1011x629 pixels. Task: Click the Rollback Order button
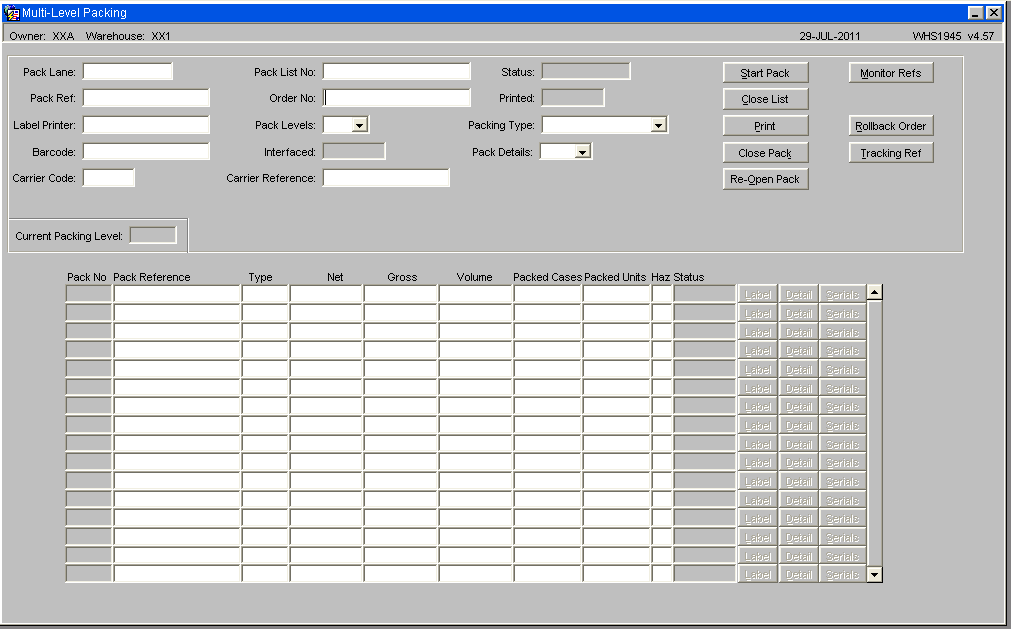coord(891,126)
